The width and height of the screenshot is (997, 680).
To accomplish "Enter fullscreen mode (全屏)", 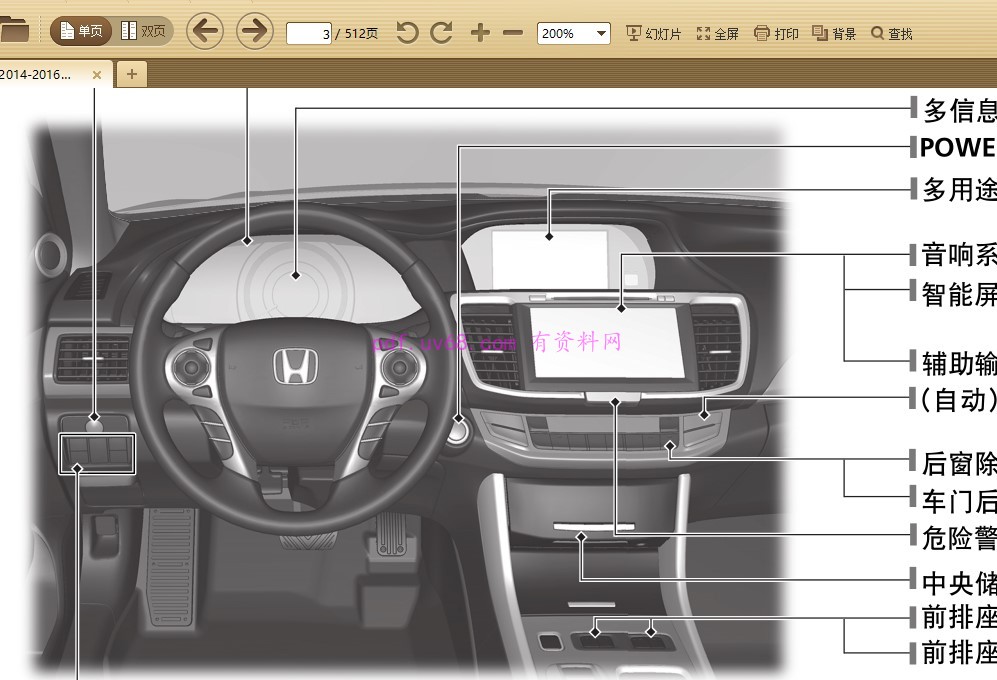I will pyautogui.click(x=717, y=33).
